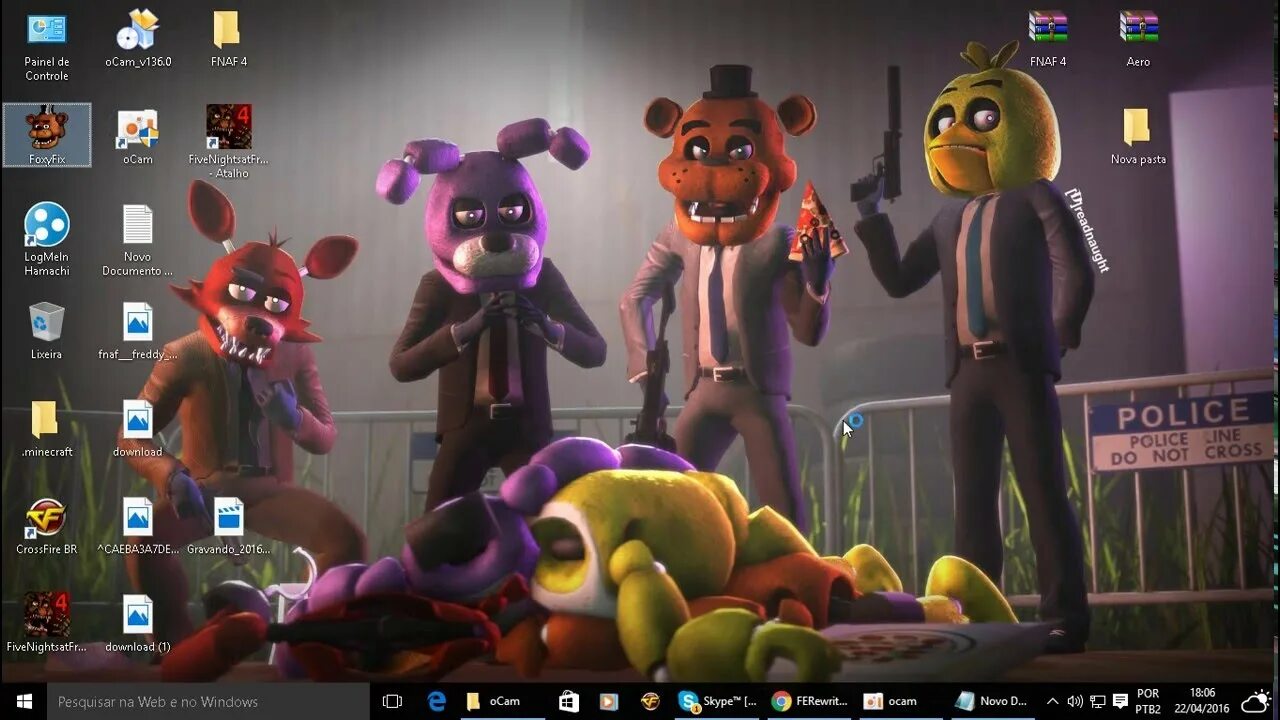This screenshot has height=720, width=1280.
Task: Switch to the Skype taskbar window
Action: [717, 701]
